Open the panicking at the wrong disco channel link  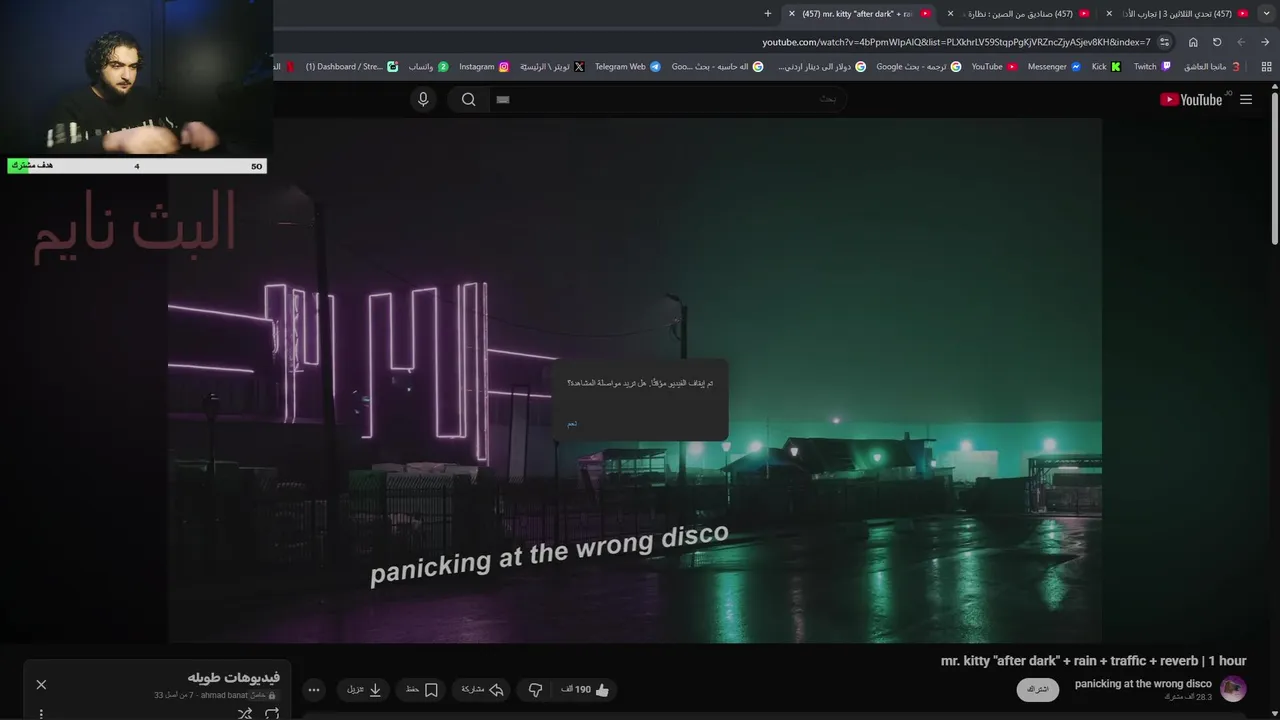1143,684
